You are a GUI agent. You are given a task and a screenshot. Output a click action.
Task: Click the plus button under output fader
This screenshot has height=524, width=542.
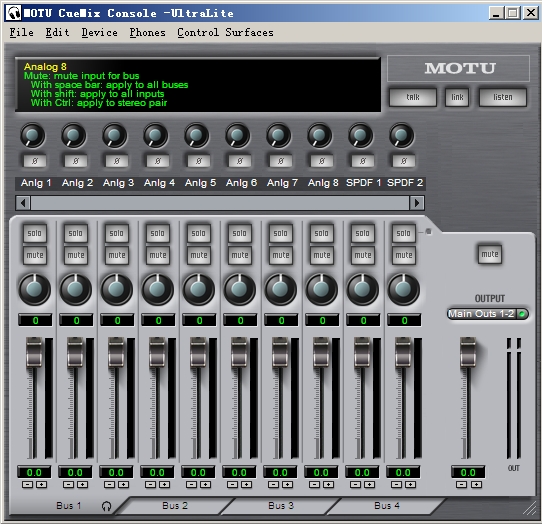476,485
